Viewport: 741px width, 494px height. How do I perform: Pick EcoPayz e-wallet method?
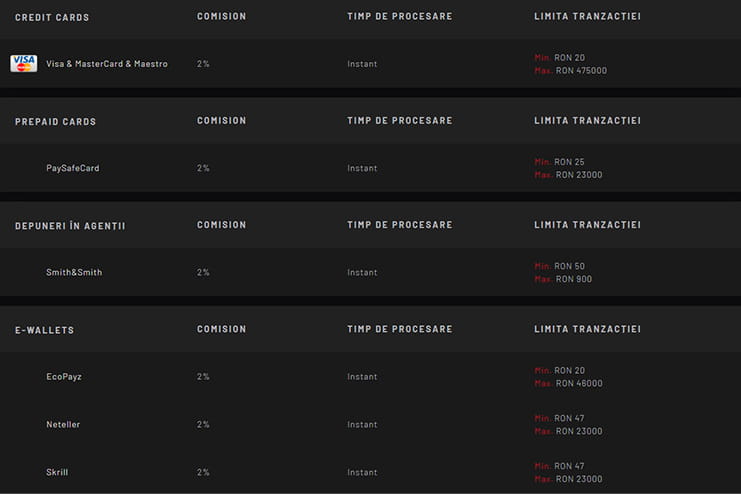(x=64, y=377)
